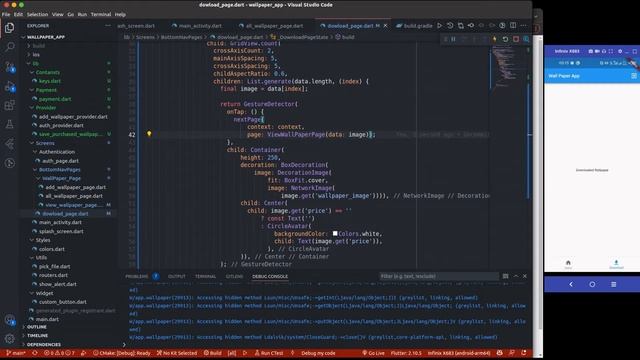Viewport: 640px width, 360px height.
Task: Tap the Android back navigation button
Action: [x=571, y=284]
